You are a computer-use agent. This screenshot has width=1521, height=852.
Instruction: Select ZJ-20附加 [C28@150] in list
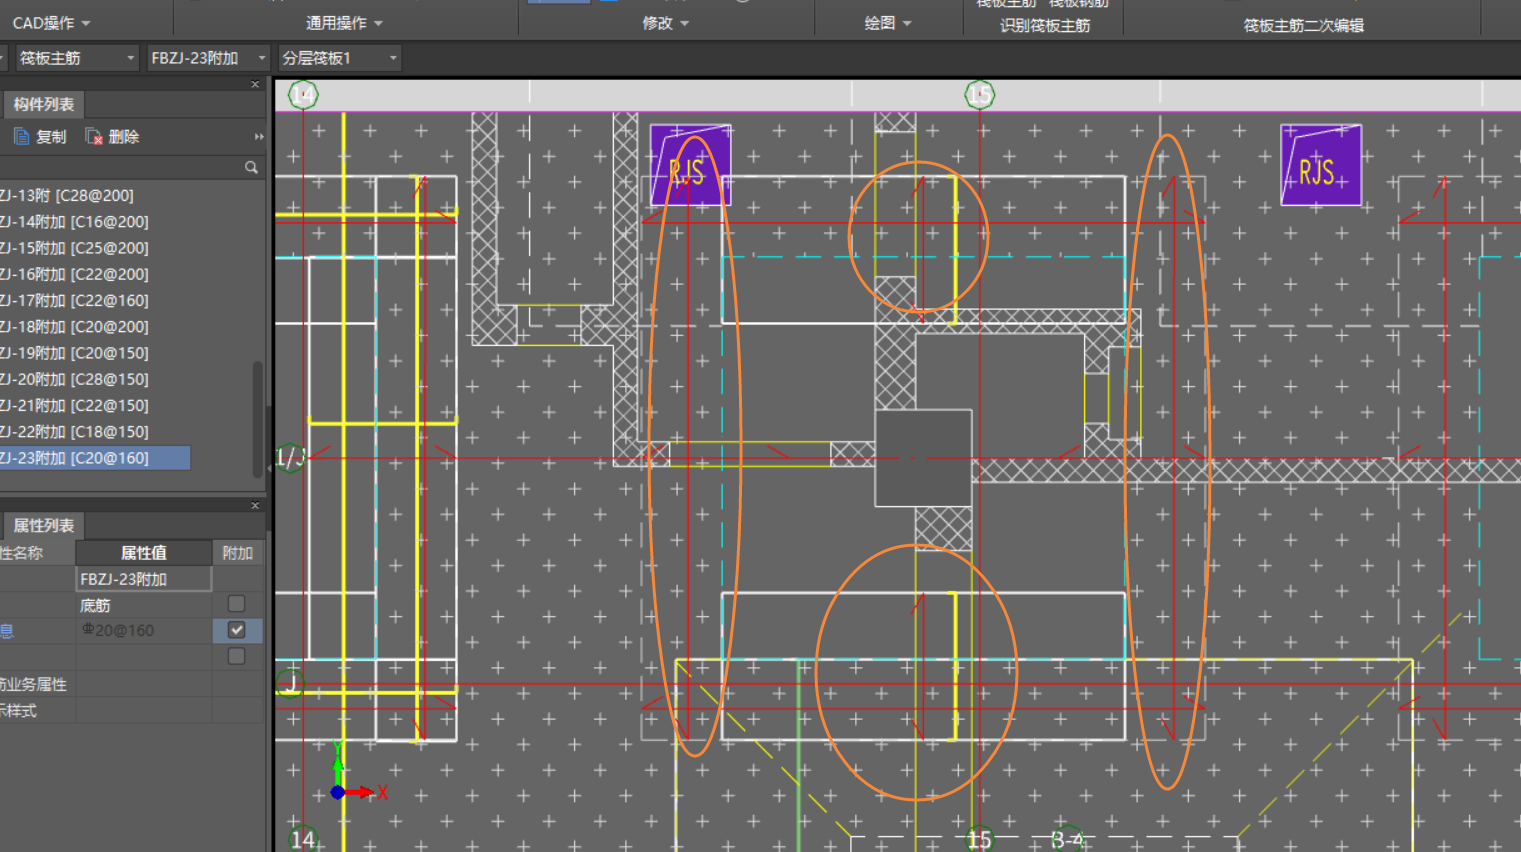(74, 379)
